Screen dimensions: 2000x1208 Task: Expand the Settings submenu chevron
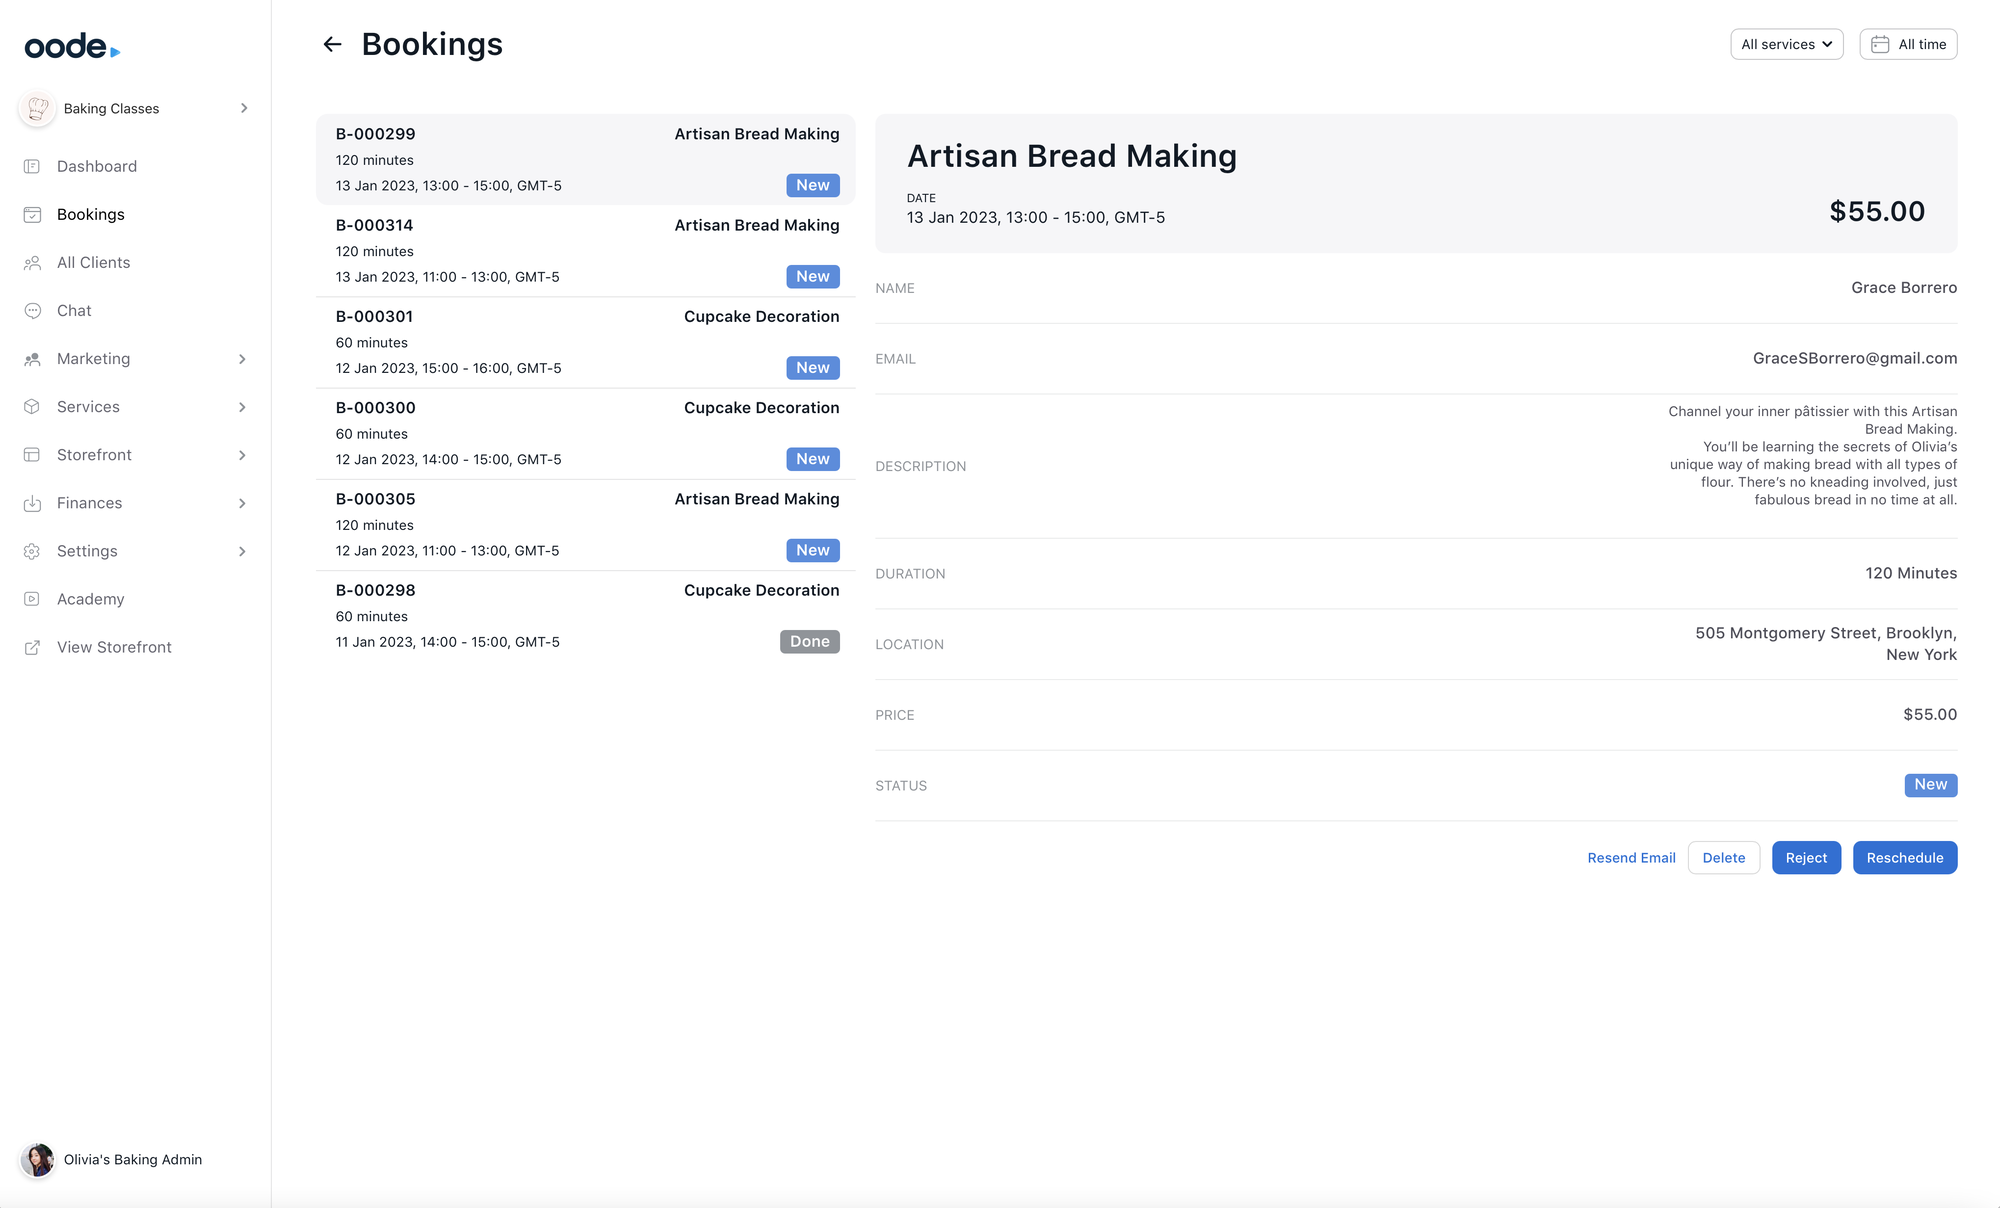click(x=242, y=551)
